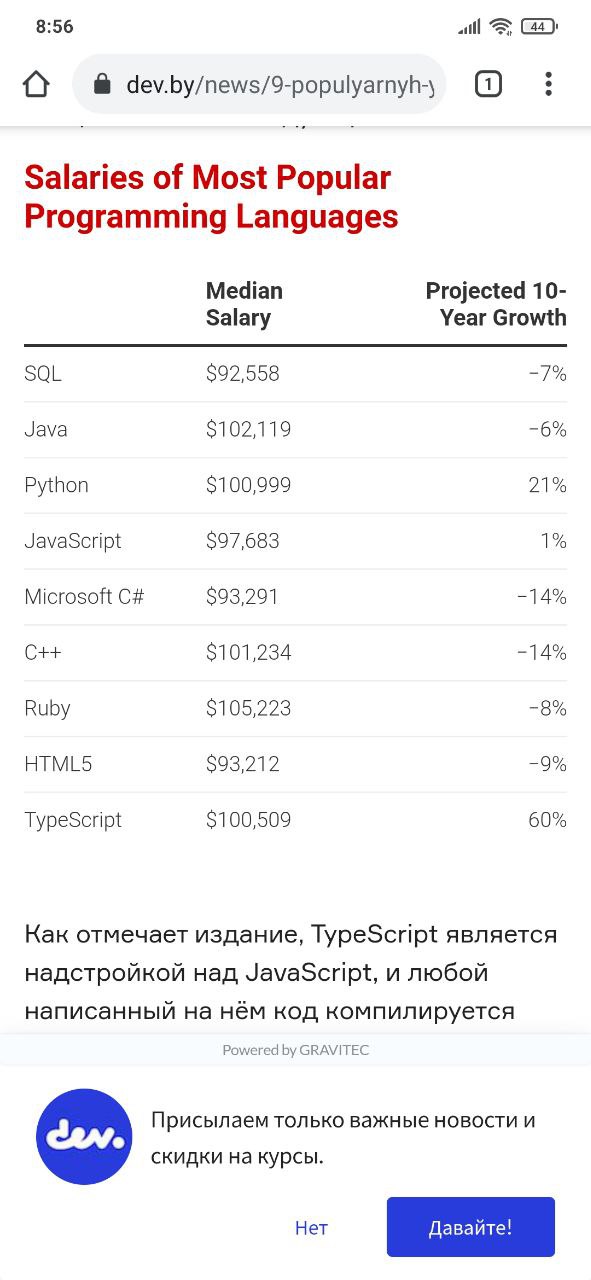Tap the JavaScript row label
591x1280 pixels.
pyautogui.click(x=73, y=541)
